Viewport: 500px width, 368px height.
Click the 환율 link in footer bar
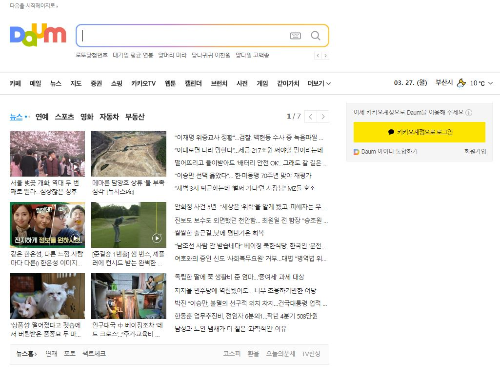pos(253,354)
